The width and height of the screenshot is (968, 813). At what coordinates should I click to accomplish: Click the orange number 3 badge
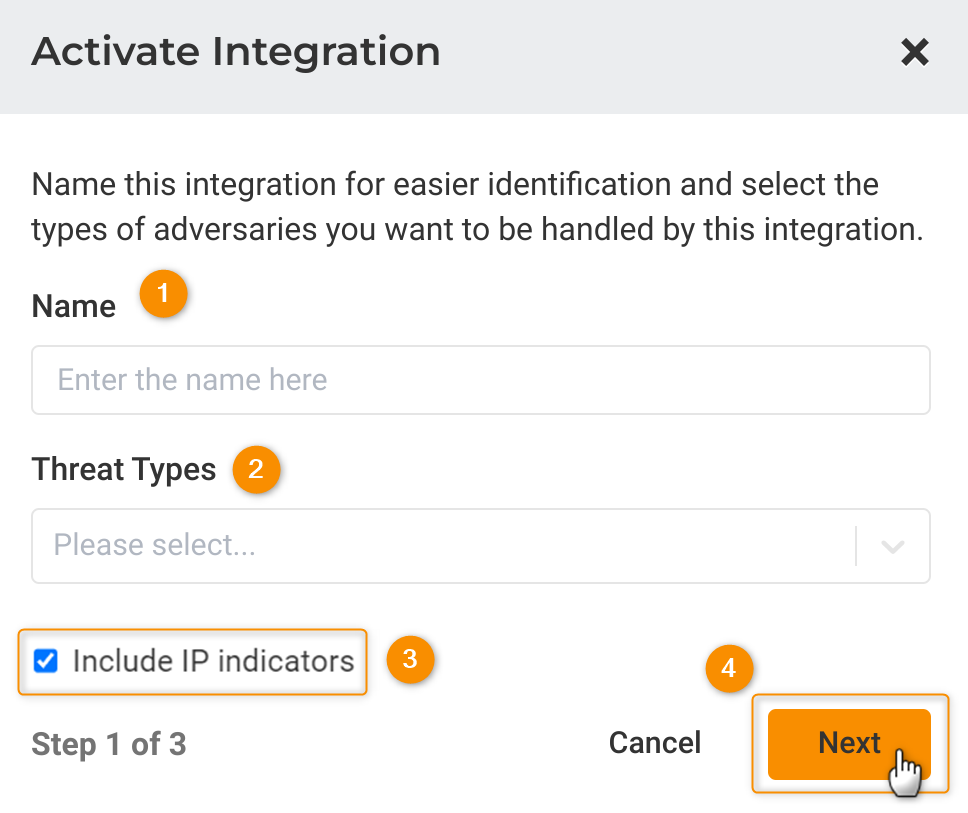[x=409, y=659]
